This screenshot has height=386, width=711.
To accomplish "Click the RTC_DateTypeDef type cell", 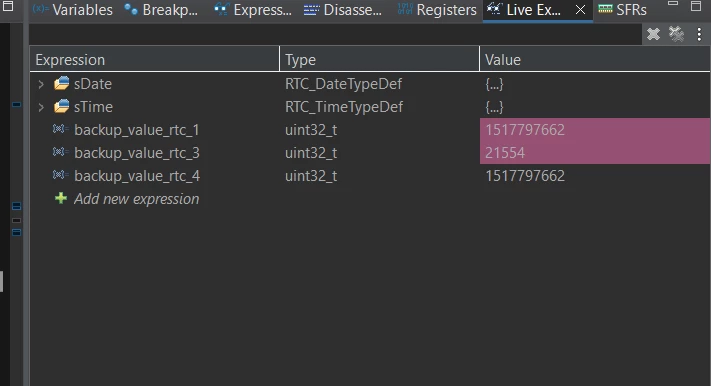I will coord(343,84).
